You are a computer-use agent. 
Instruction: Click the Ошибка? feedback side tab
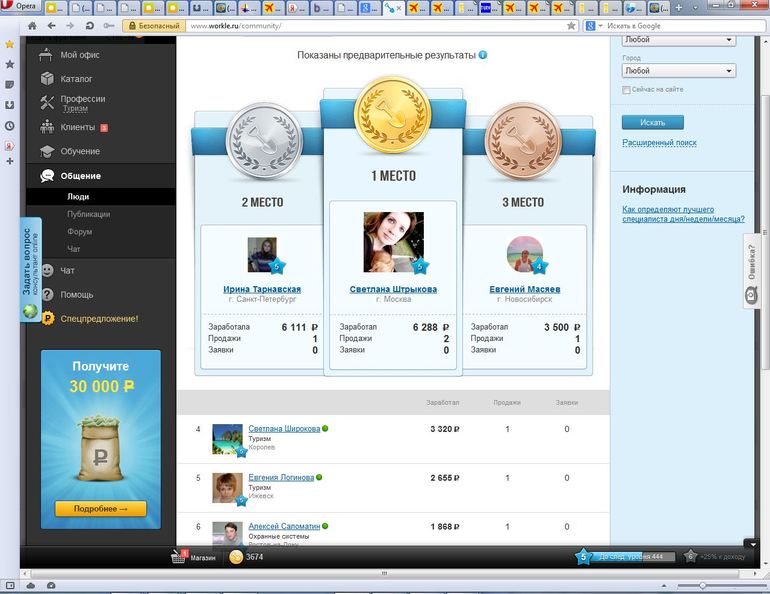click(752, 271)
